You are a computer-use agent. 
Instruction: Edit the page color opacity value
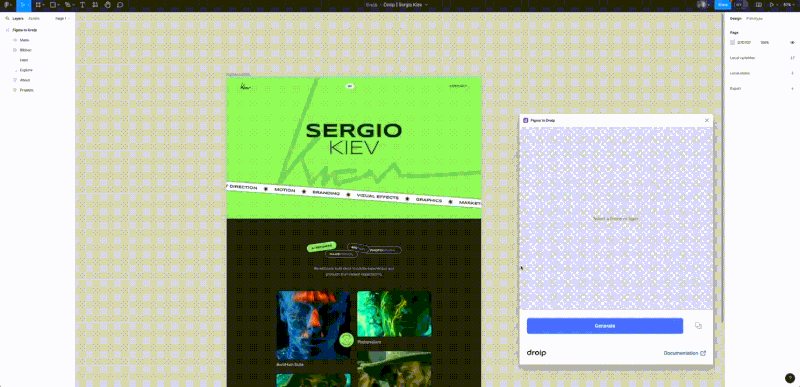[765, 43]
